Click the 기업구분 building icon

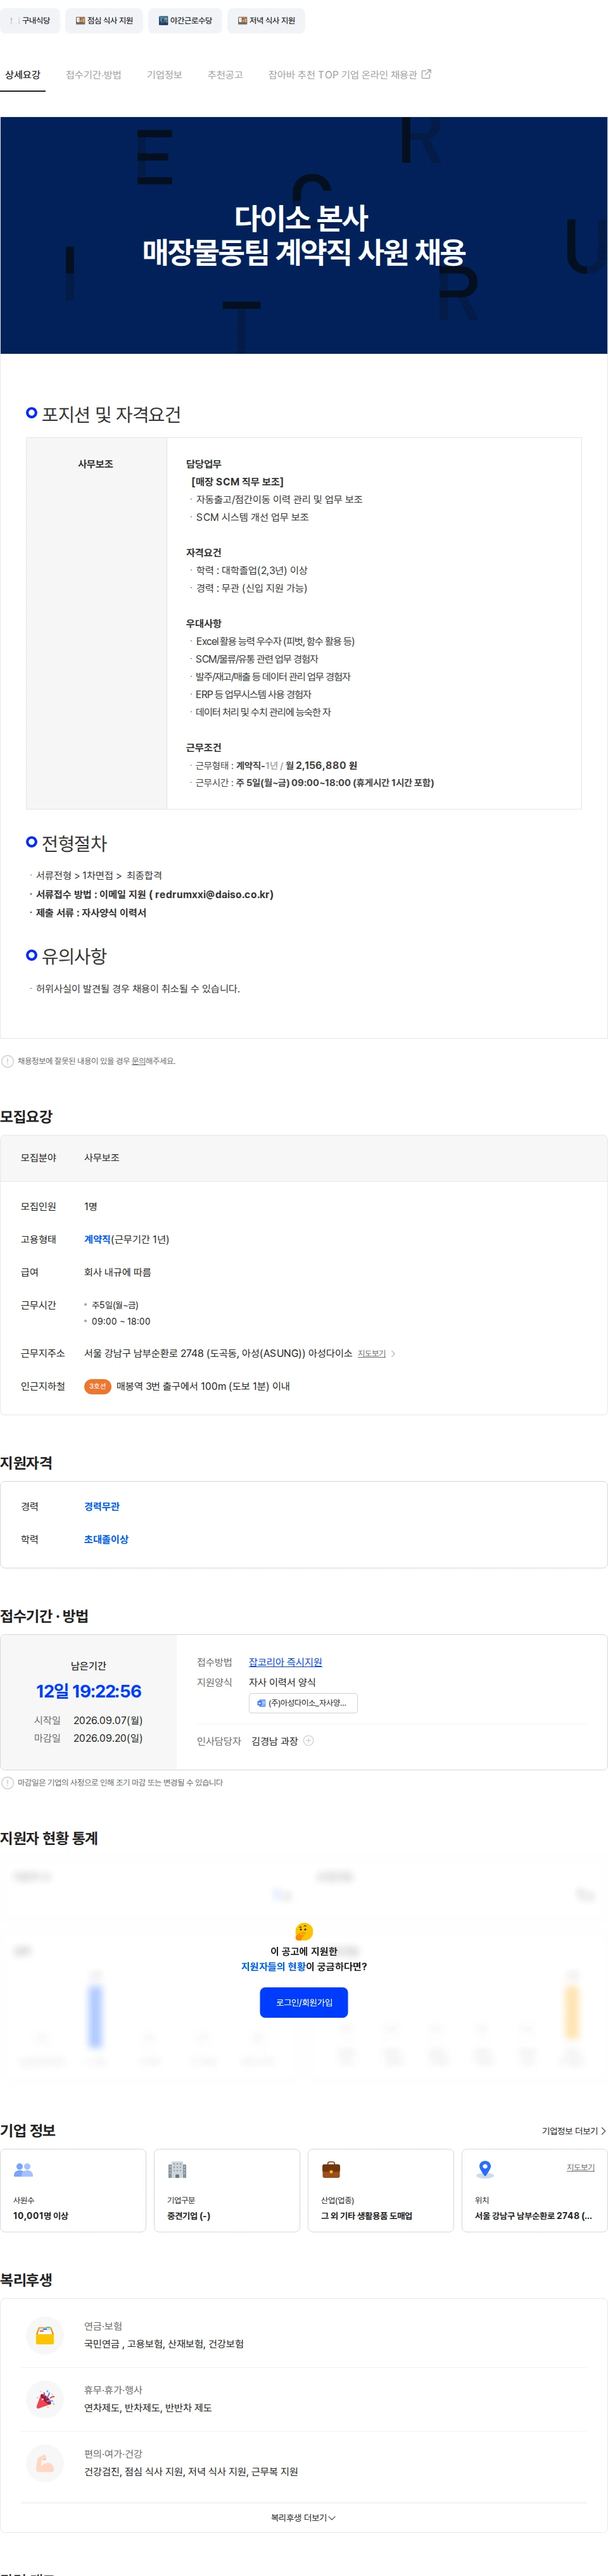[x=177, y=2170]
